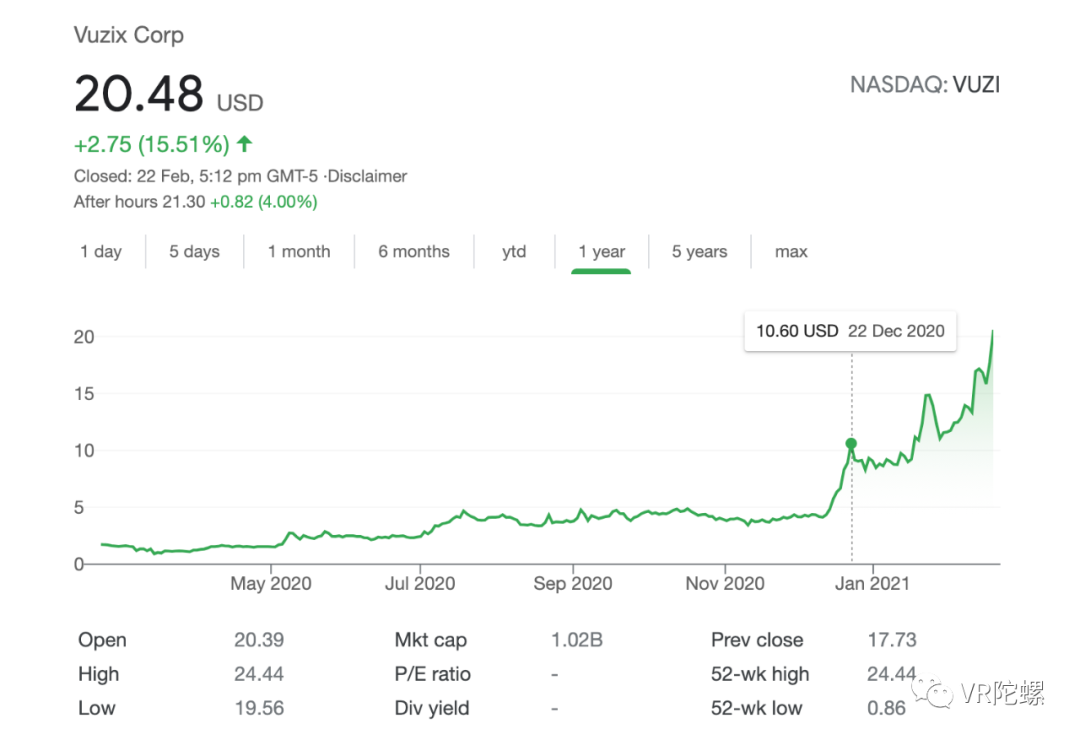Click the Jan 2021 axis label

point(873,584)
